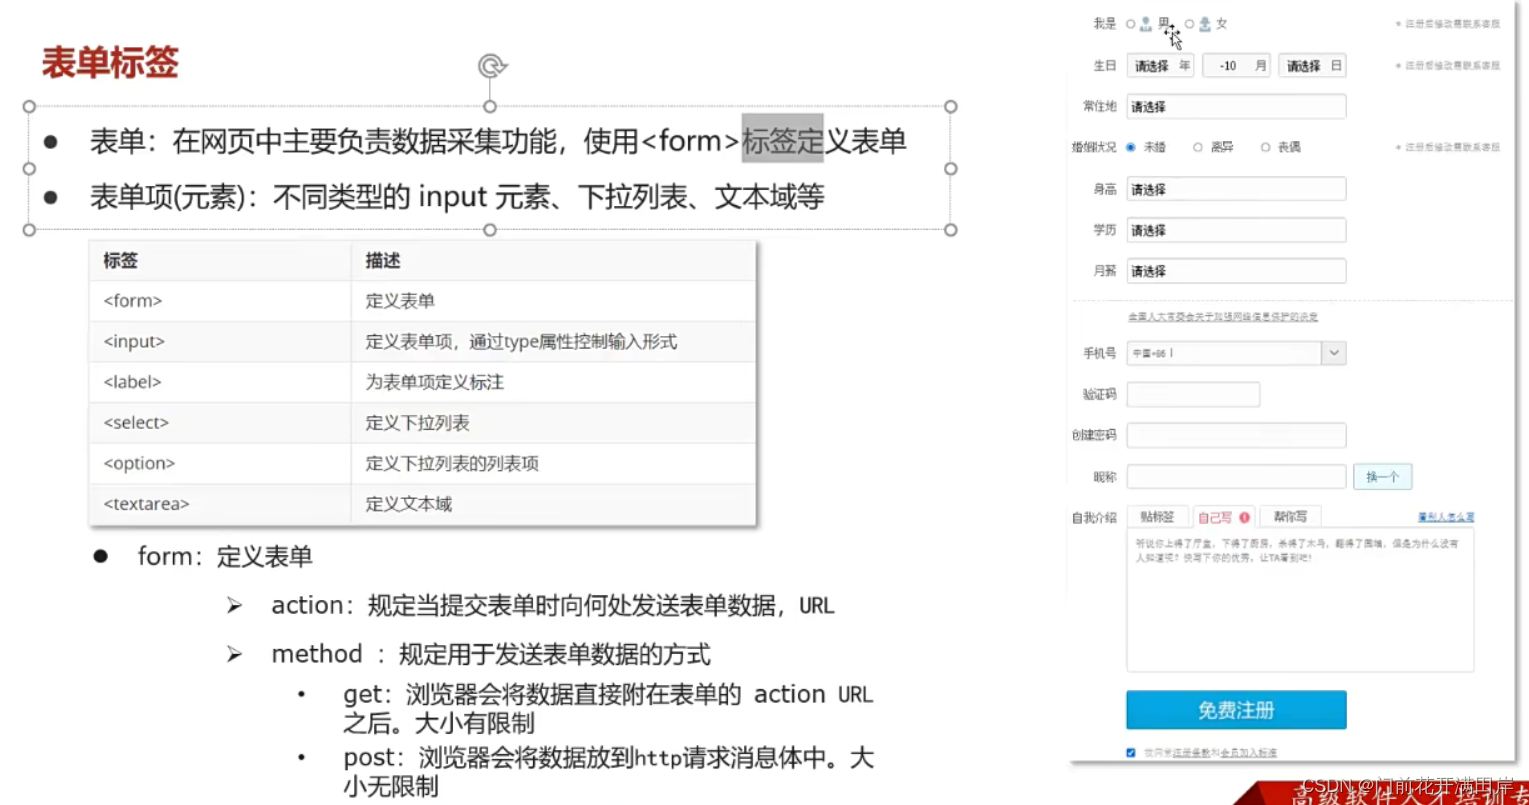Open the birthday day 请选择 dropdown
The image size is (1529, 805).
point(1312,66)
